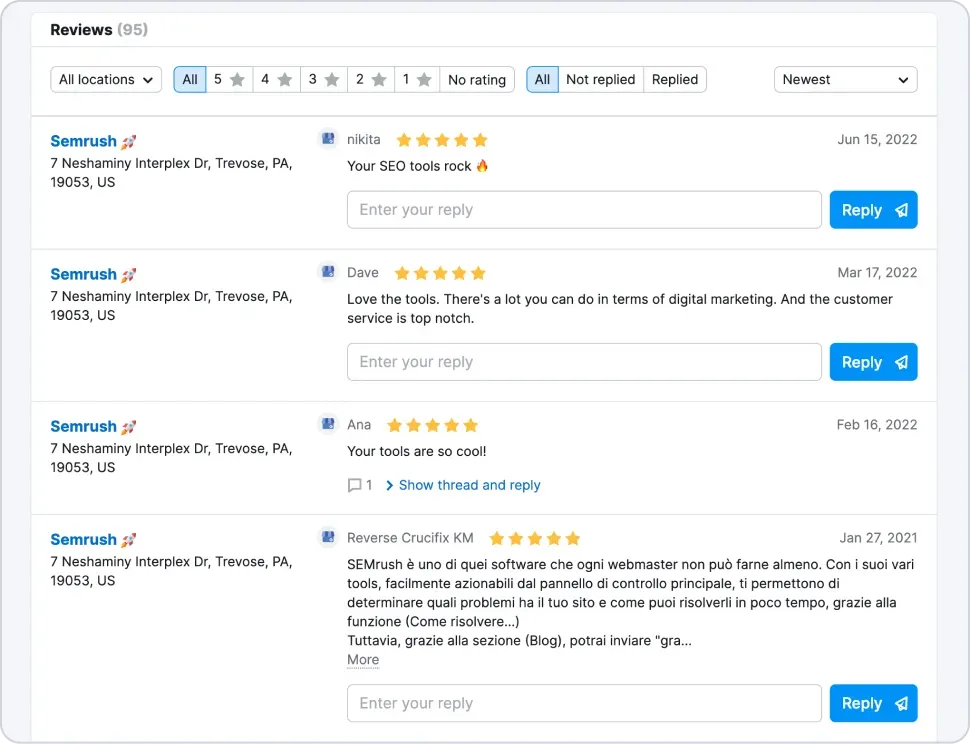Open Semrush location link on Ana's review

(x=84, y=426)
